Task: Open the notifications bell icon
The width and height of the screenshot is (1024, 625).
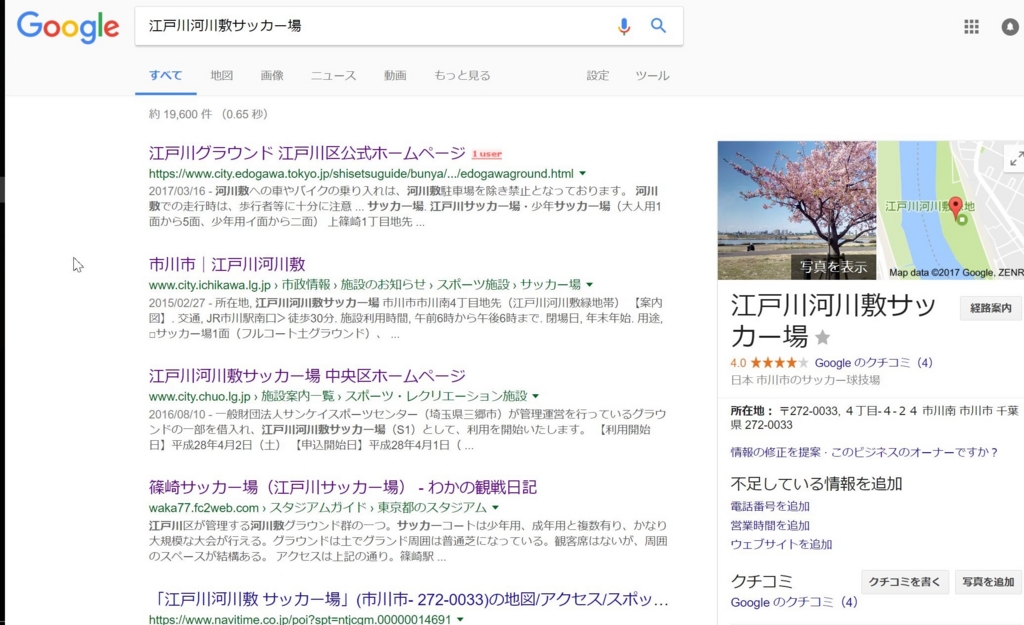Action: (1010, 27)
